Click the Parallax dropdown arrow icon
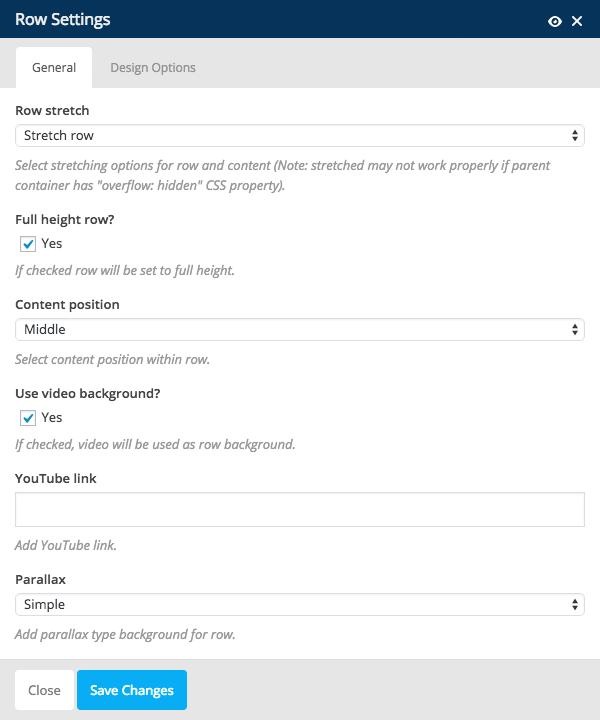The height and width of the screenshot is (720, 600). tap(575, 604)
